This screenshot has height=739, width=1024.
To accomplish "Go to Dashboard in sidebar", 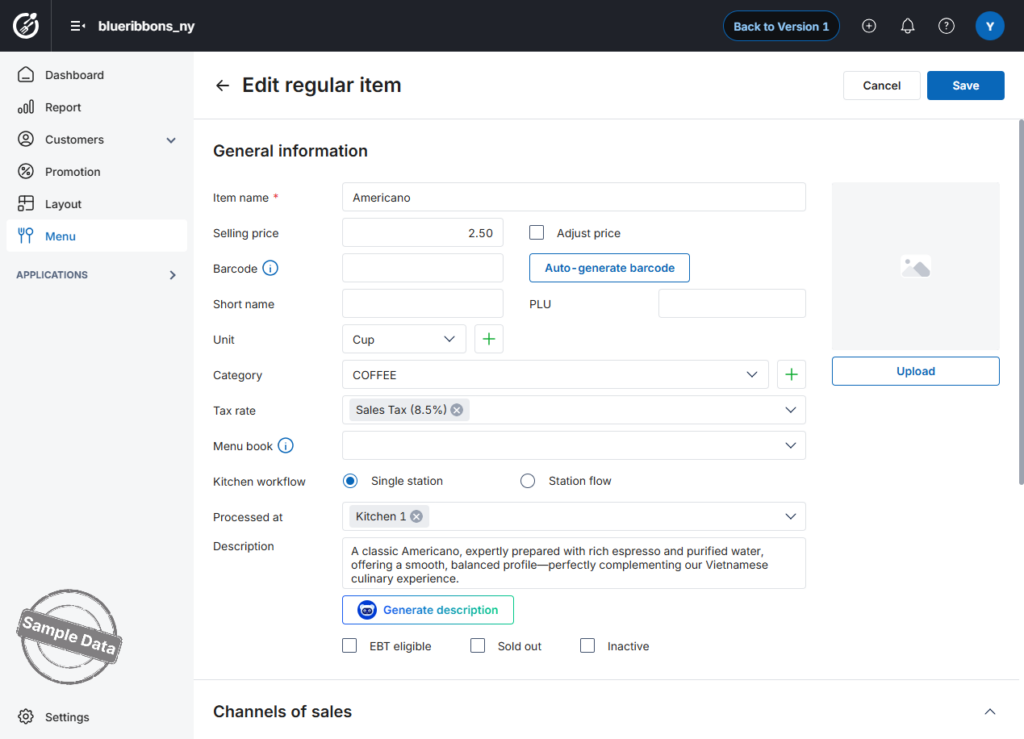I will 97,74.
